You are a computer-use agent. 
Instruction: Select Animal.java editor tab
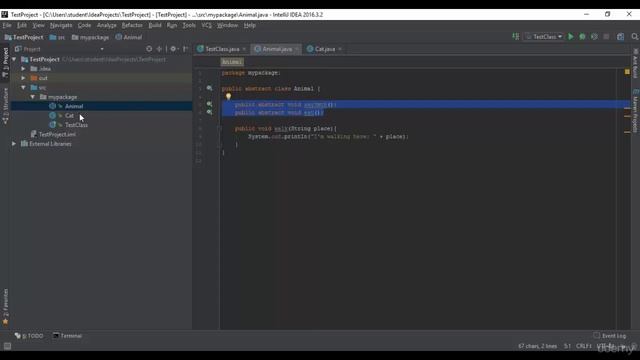[276, 49]
